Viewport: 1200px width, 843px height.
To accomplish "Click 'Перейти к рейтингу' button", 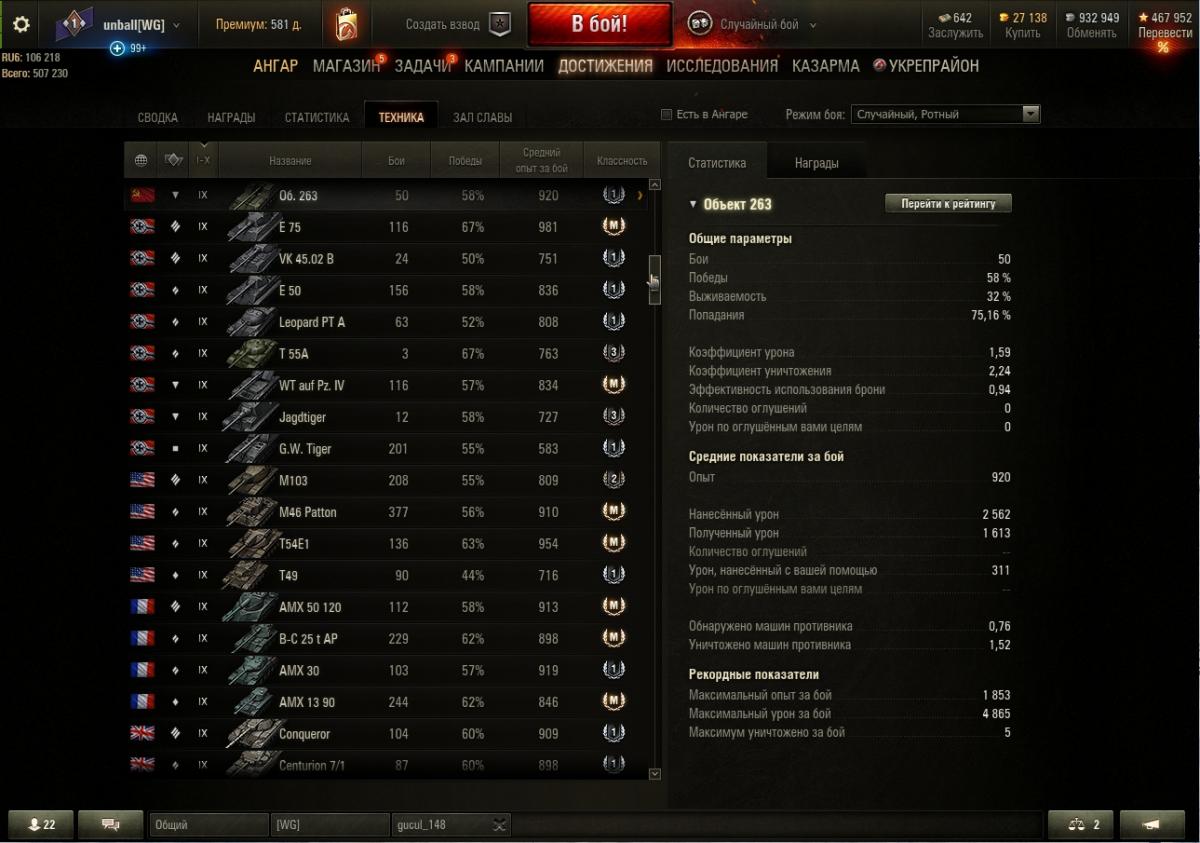I will (x=948, y=203).
